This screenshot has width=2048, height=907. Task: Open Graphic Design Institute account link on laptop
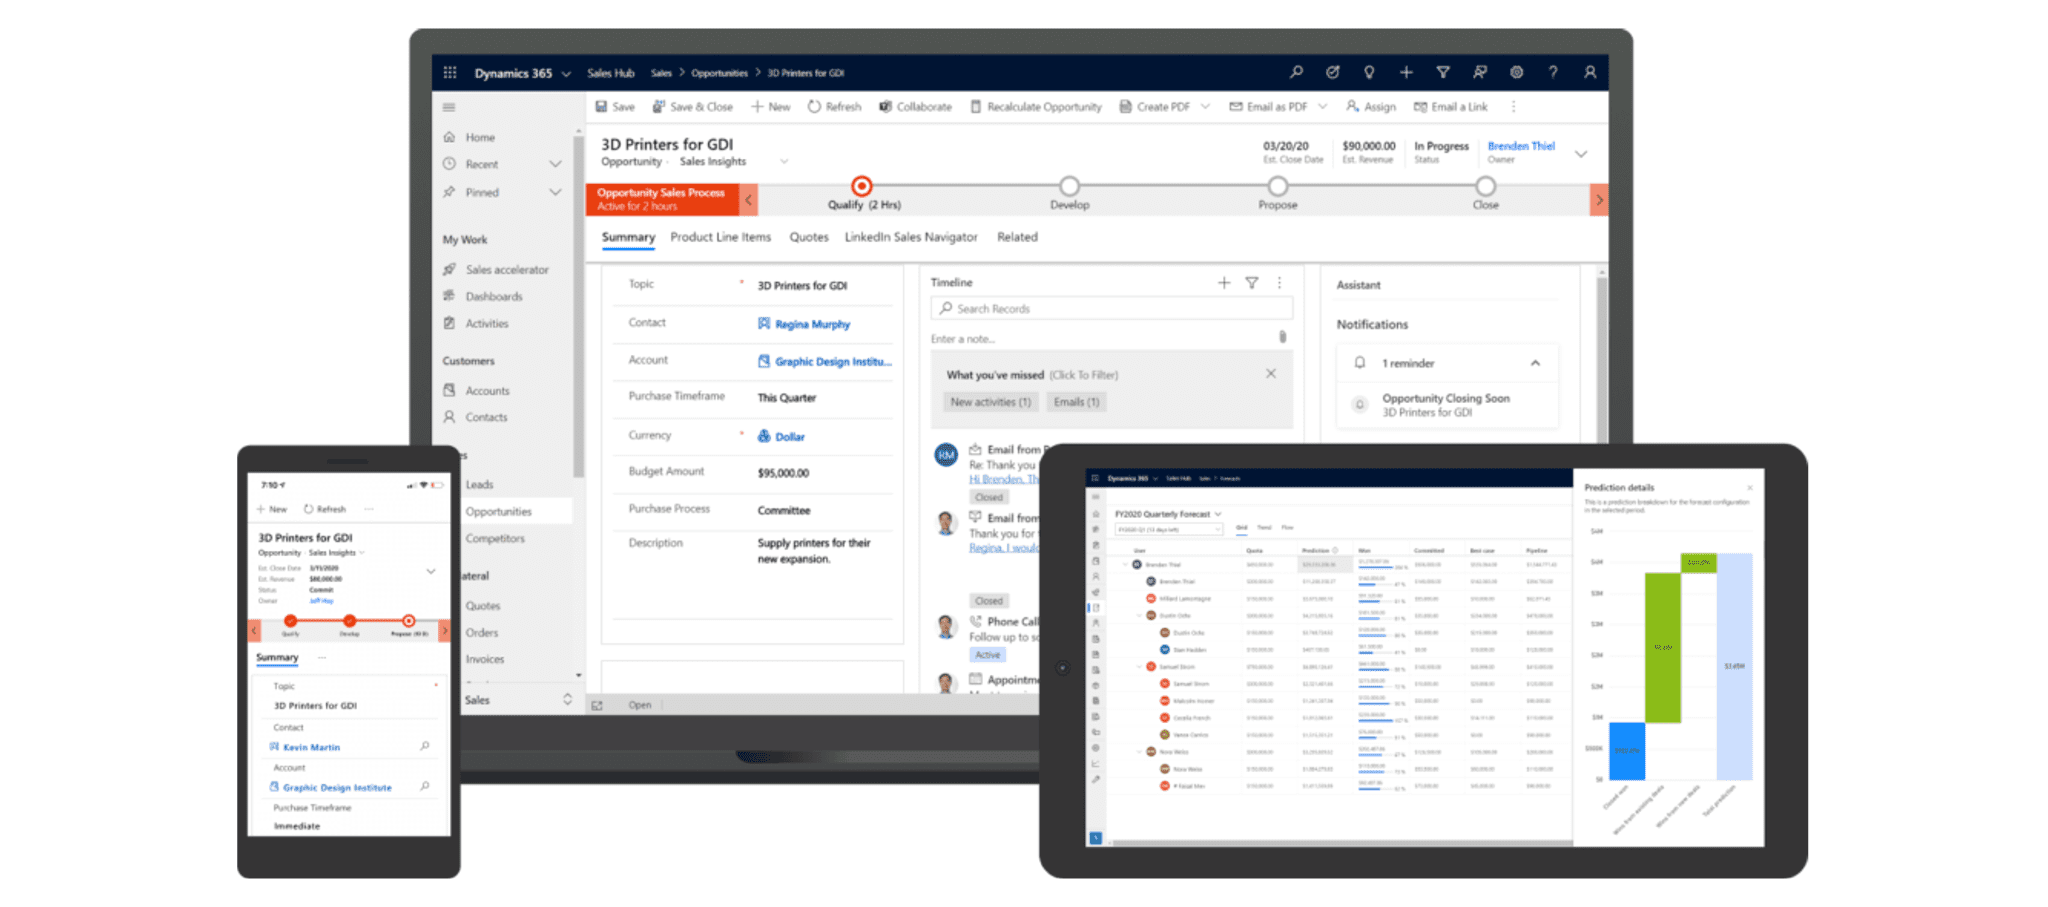click(x=833, y=362)
